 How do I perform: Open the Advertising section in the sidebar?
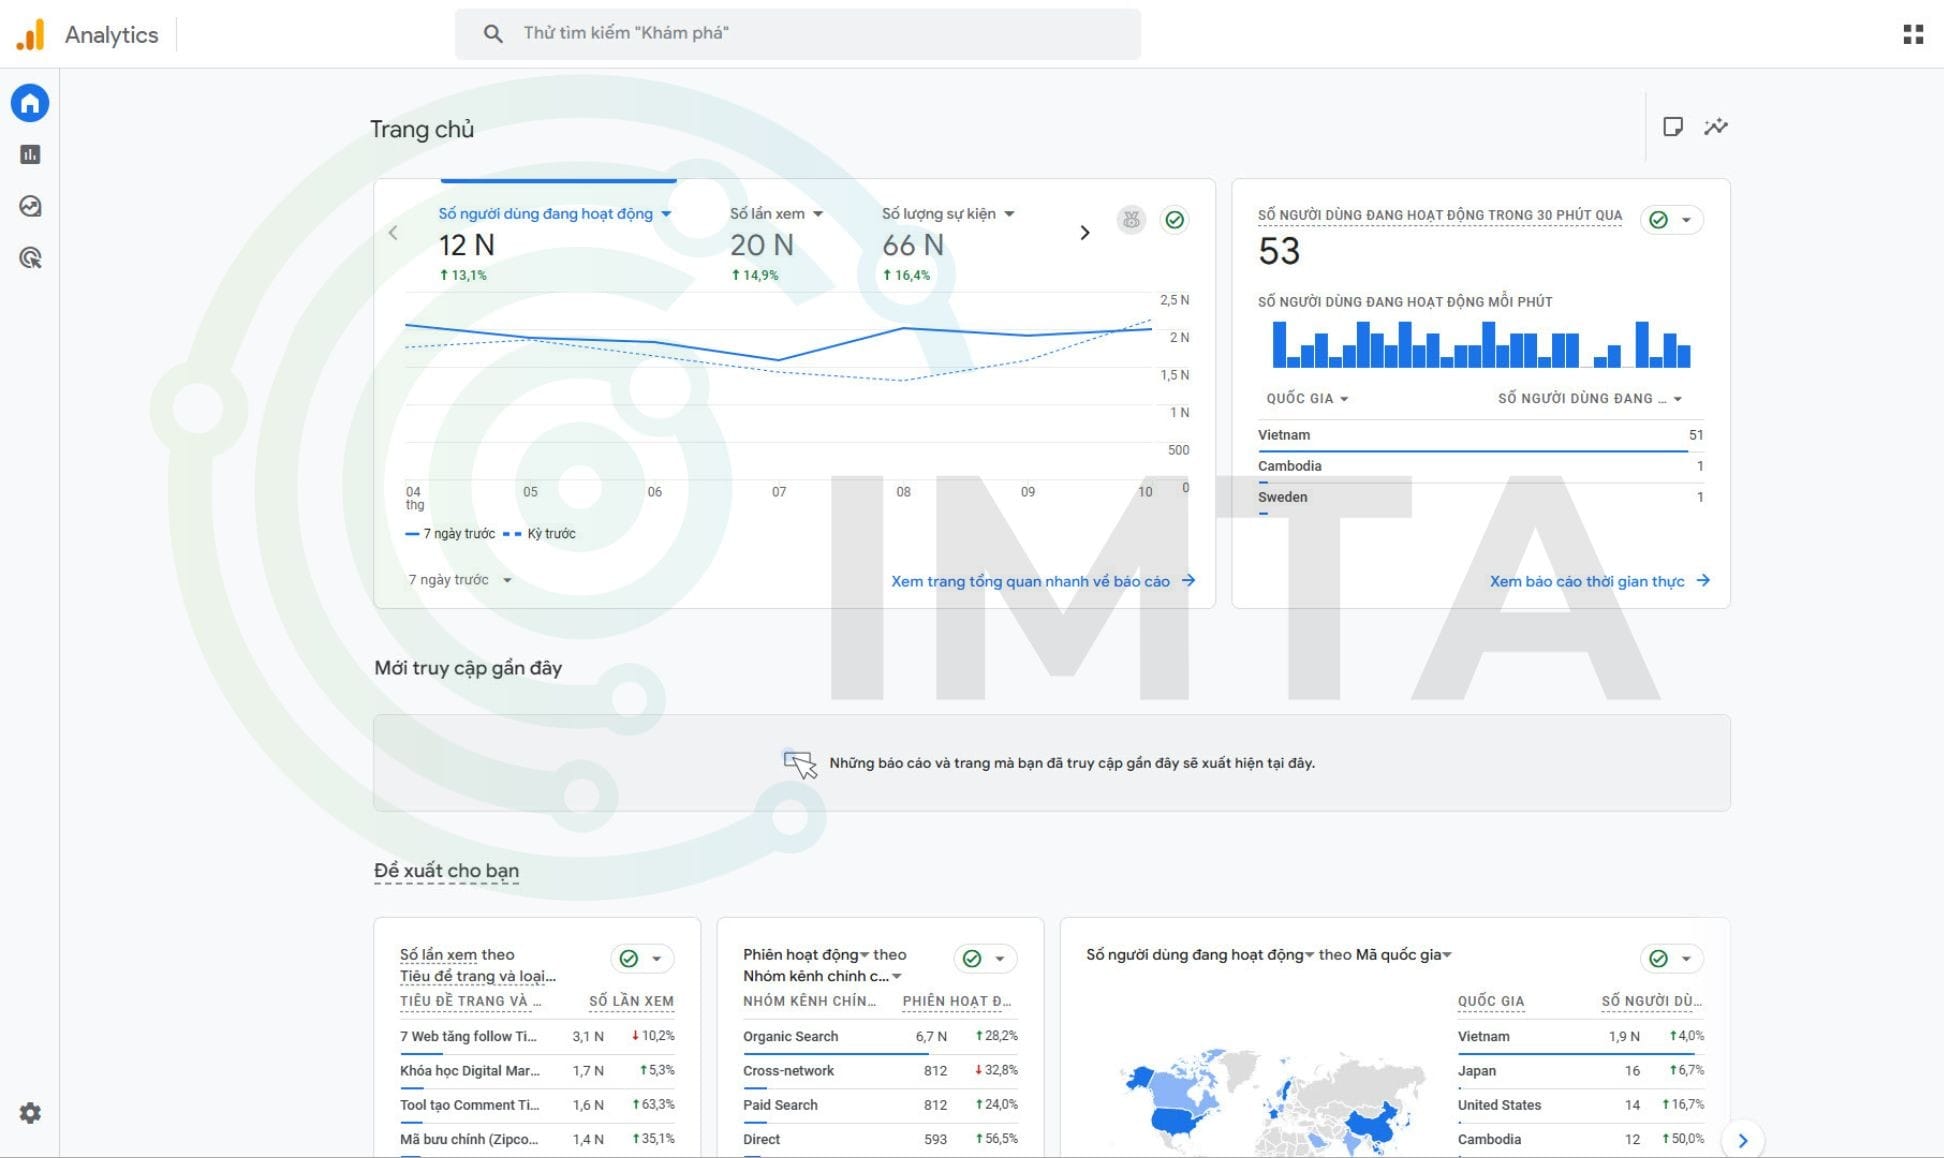click(30, 259)
